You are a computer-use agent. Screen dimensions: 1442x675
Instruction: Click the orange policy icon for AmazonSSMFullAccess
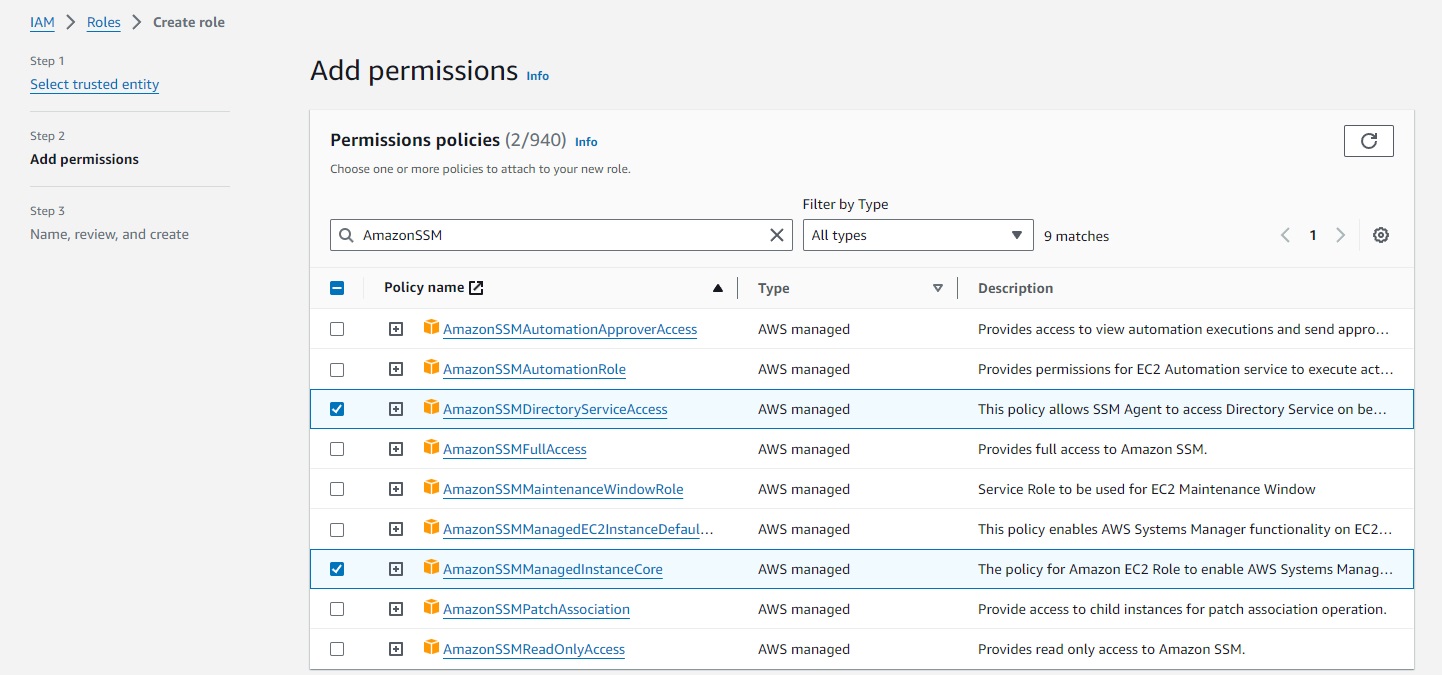coord(431,448)
